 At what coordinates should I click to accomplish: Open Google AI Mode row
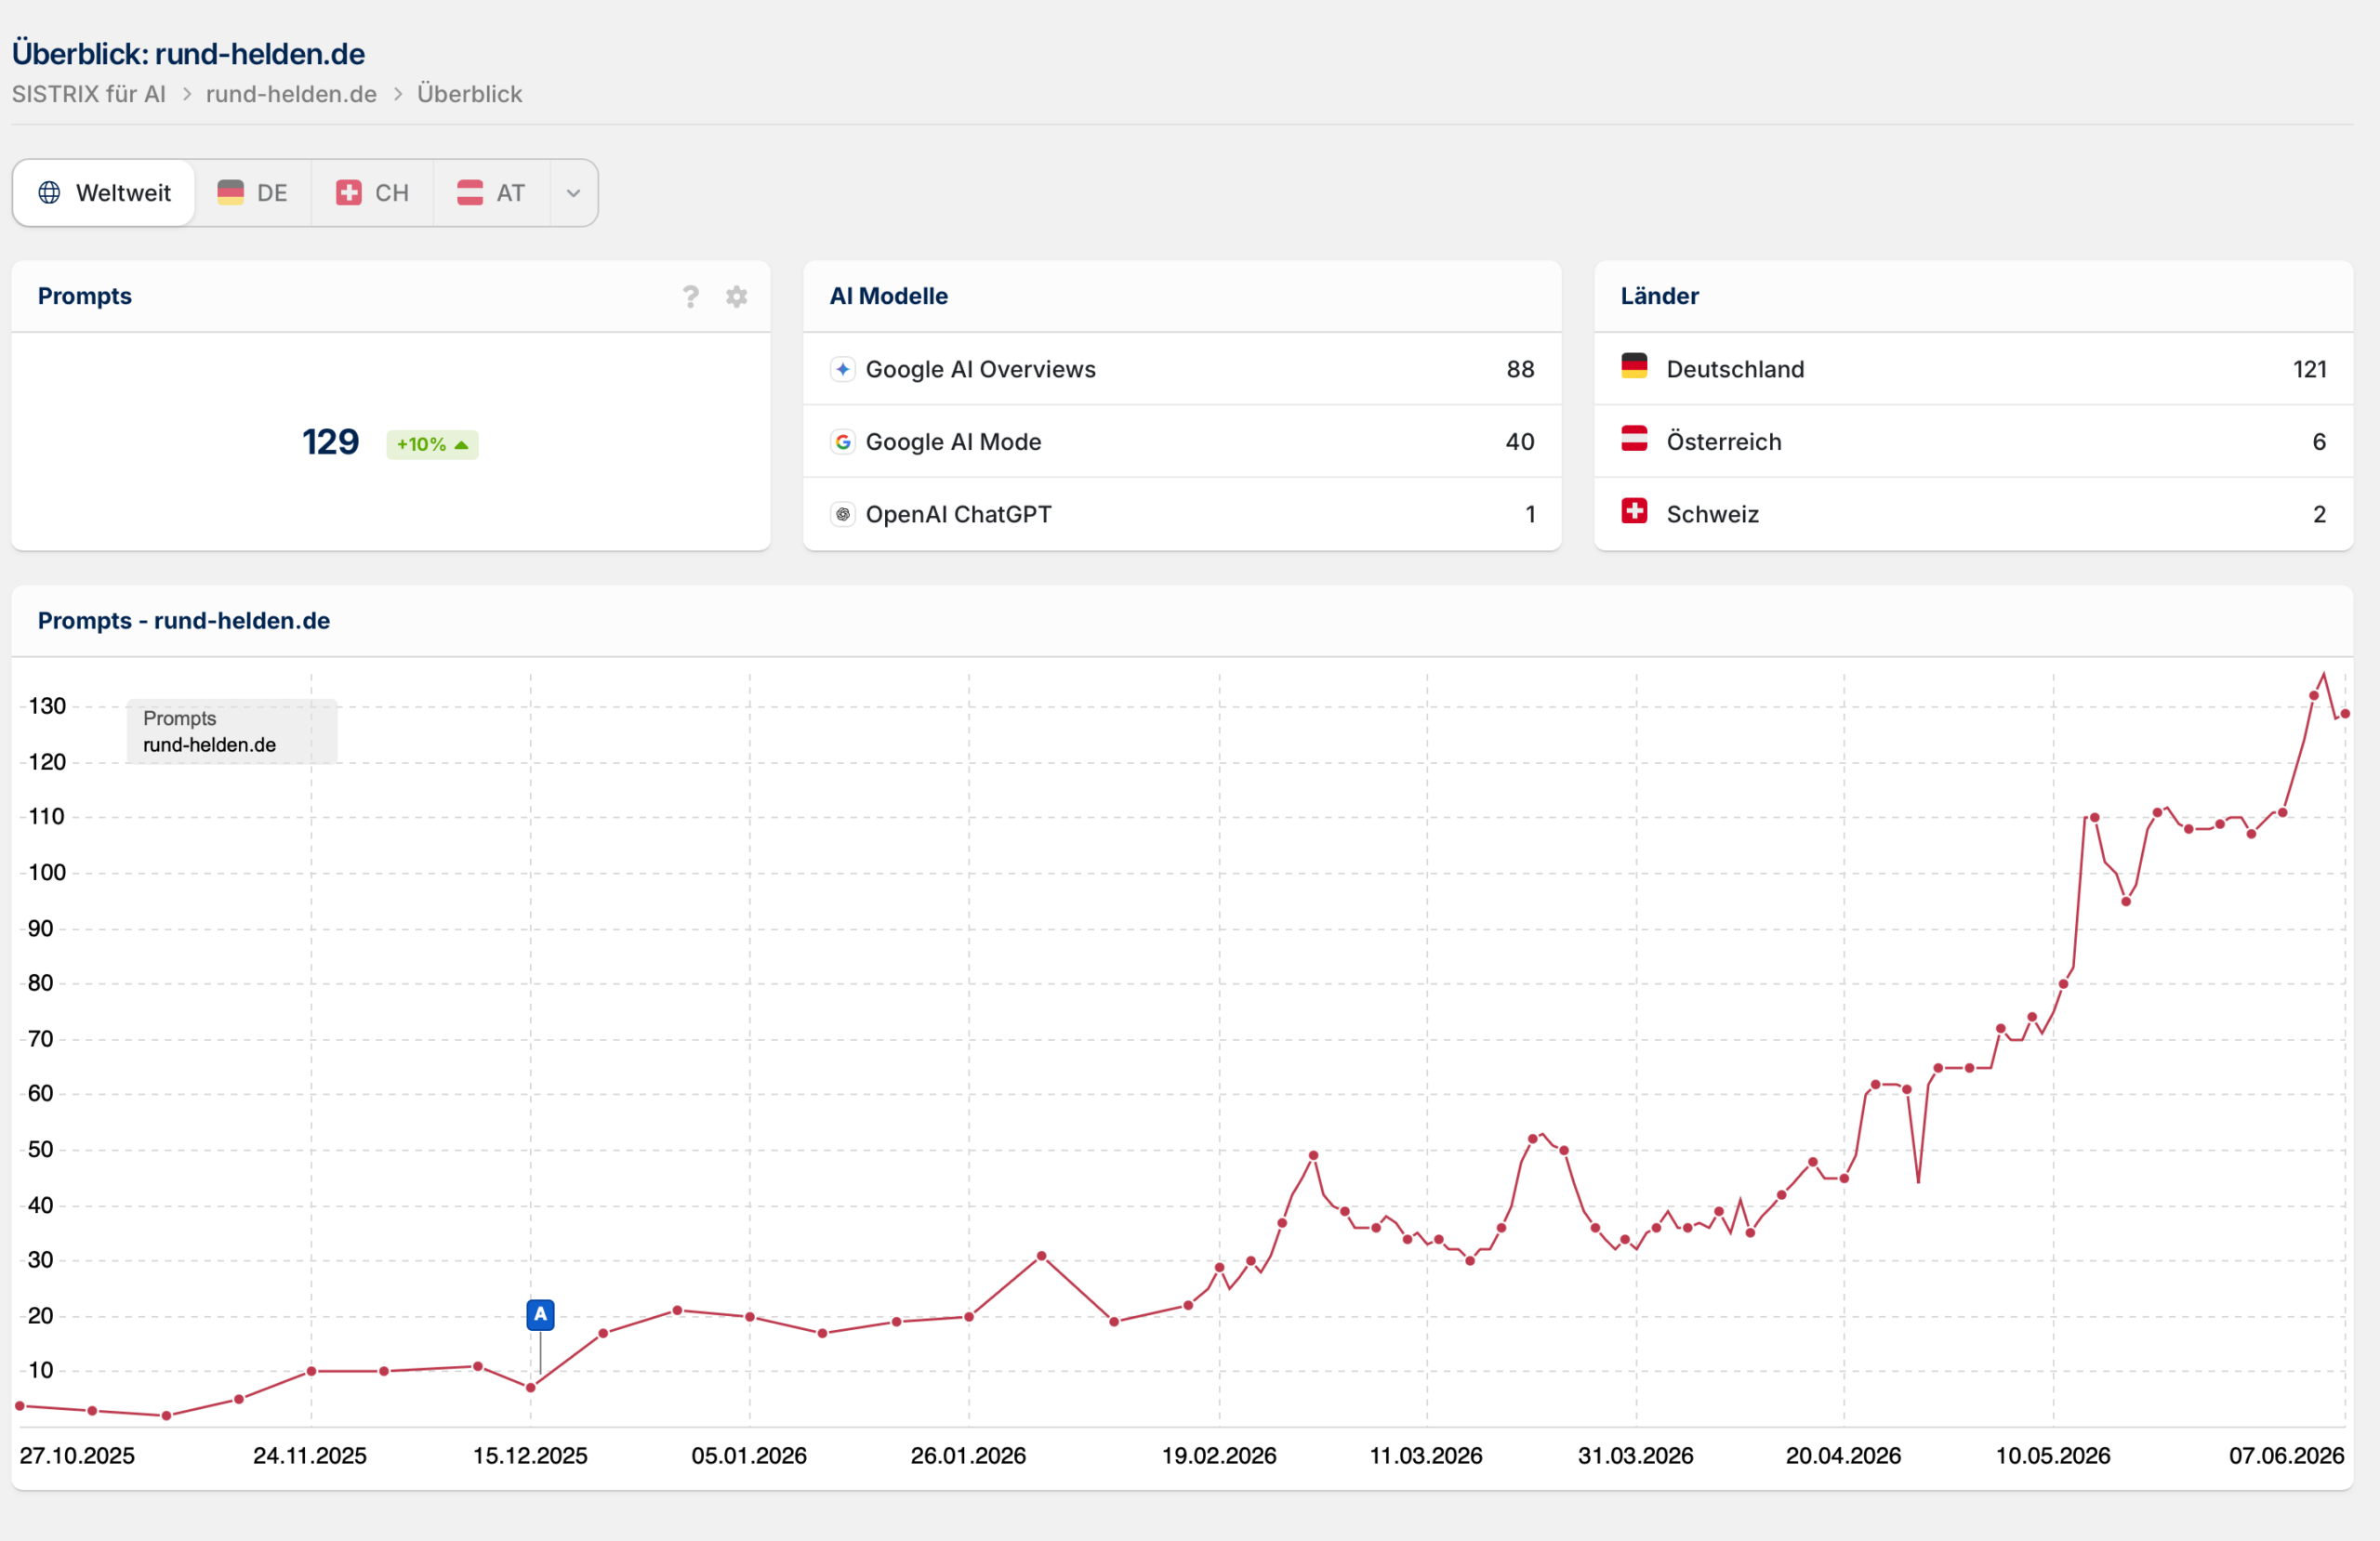point(1181,441)
